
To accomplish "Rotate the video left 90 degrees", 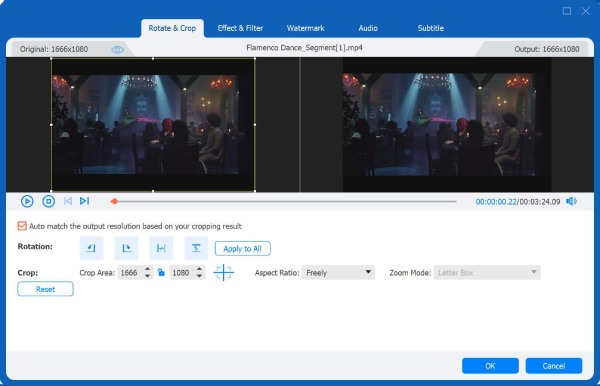I will pos(91,248).
